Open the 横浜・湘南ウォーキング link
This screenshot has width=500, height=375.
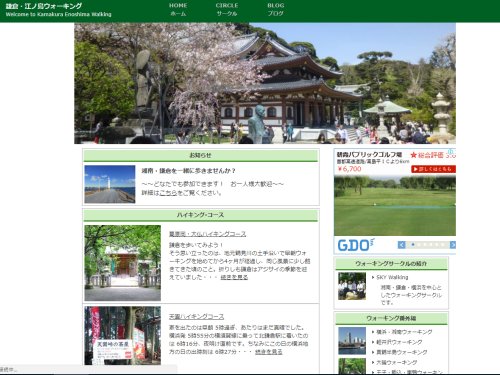[404, 332]
